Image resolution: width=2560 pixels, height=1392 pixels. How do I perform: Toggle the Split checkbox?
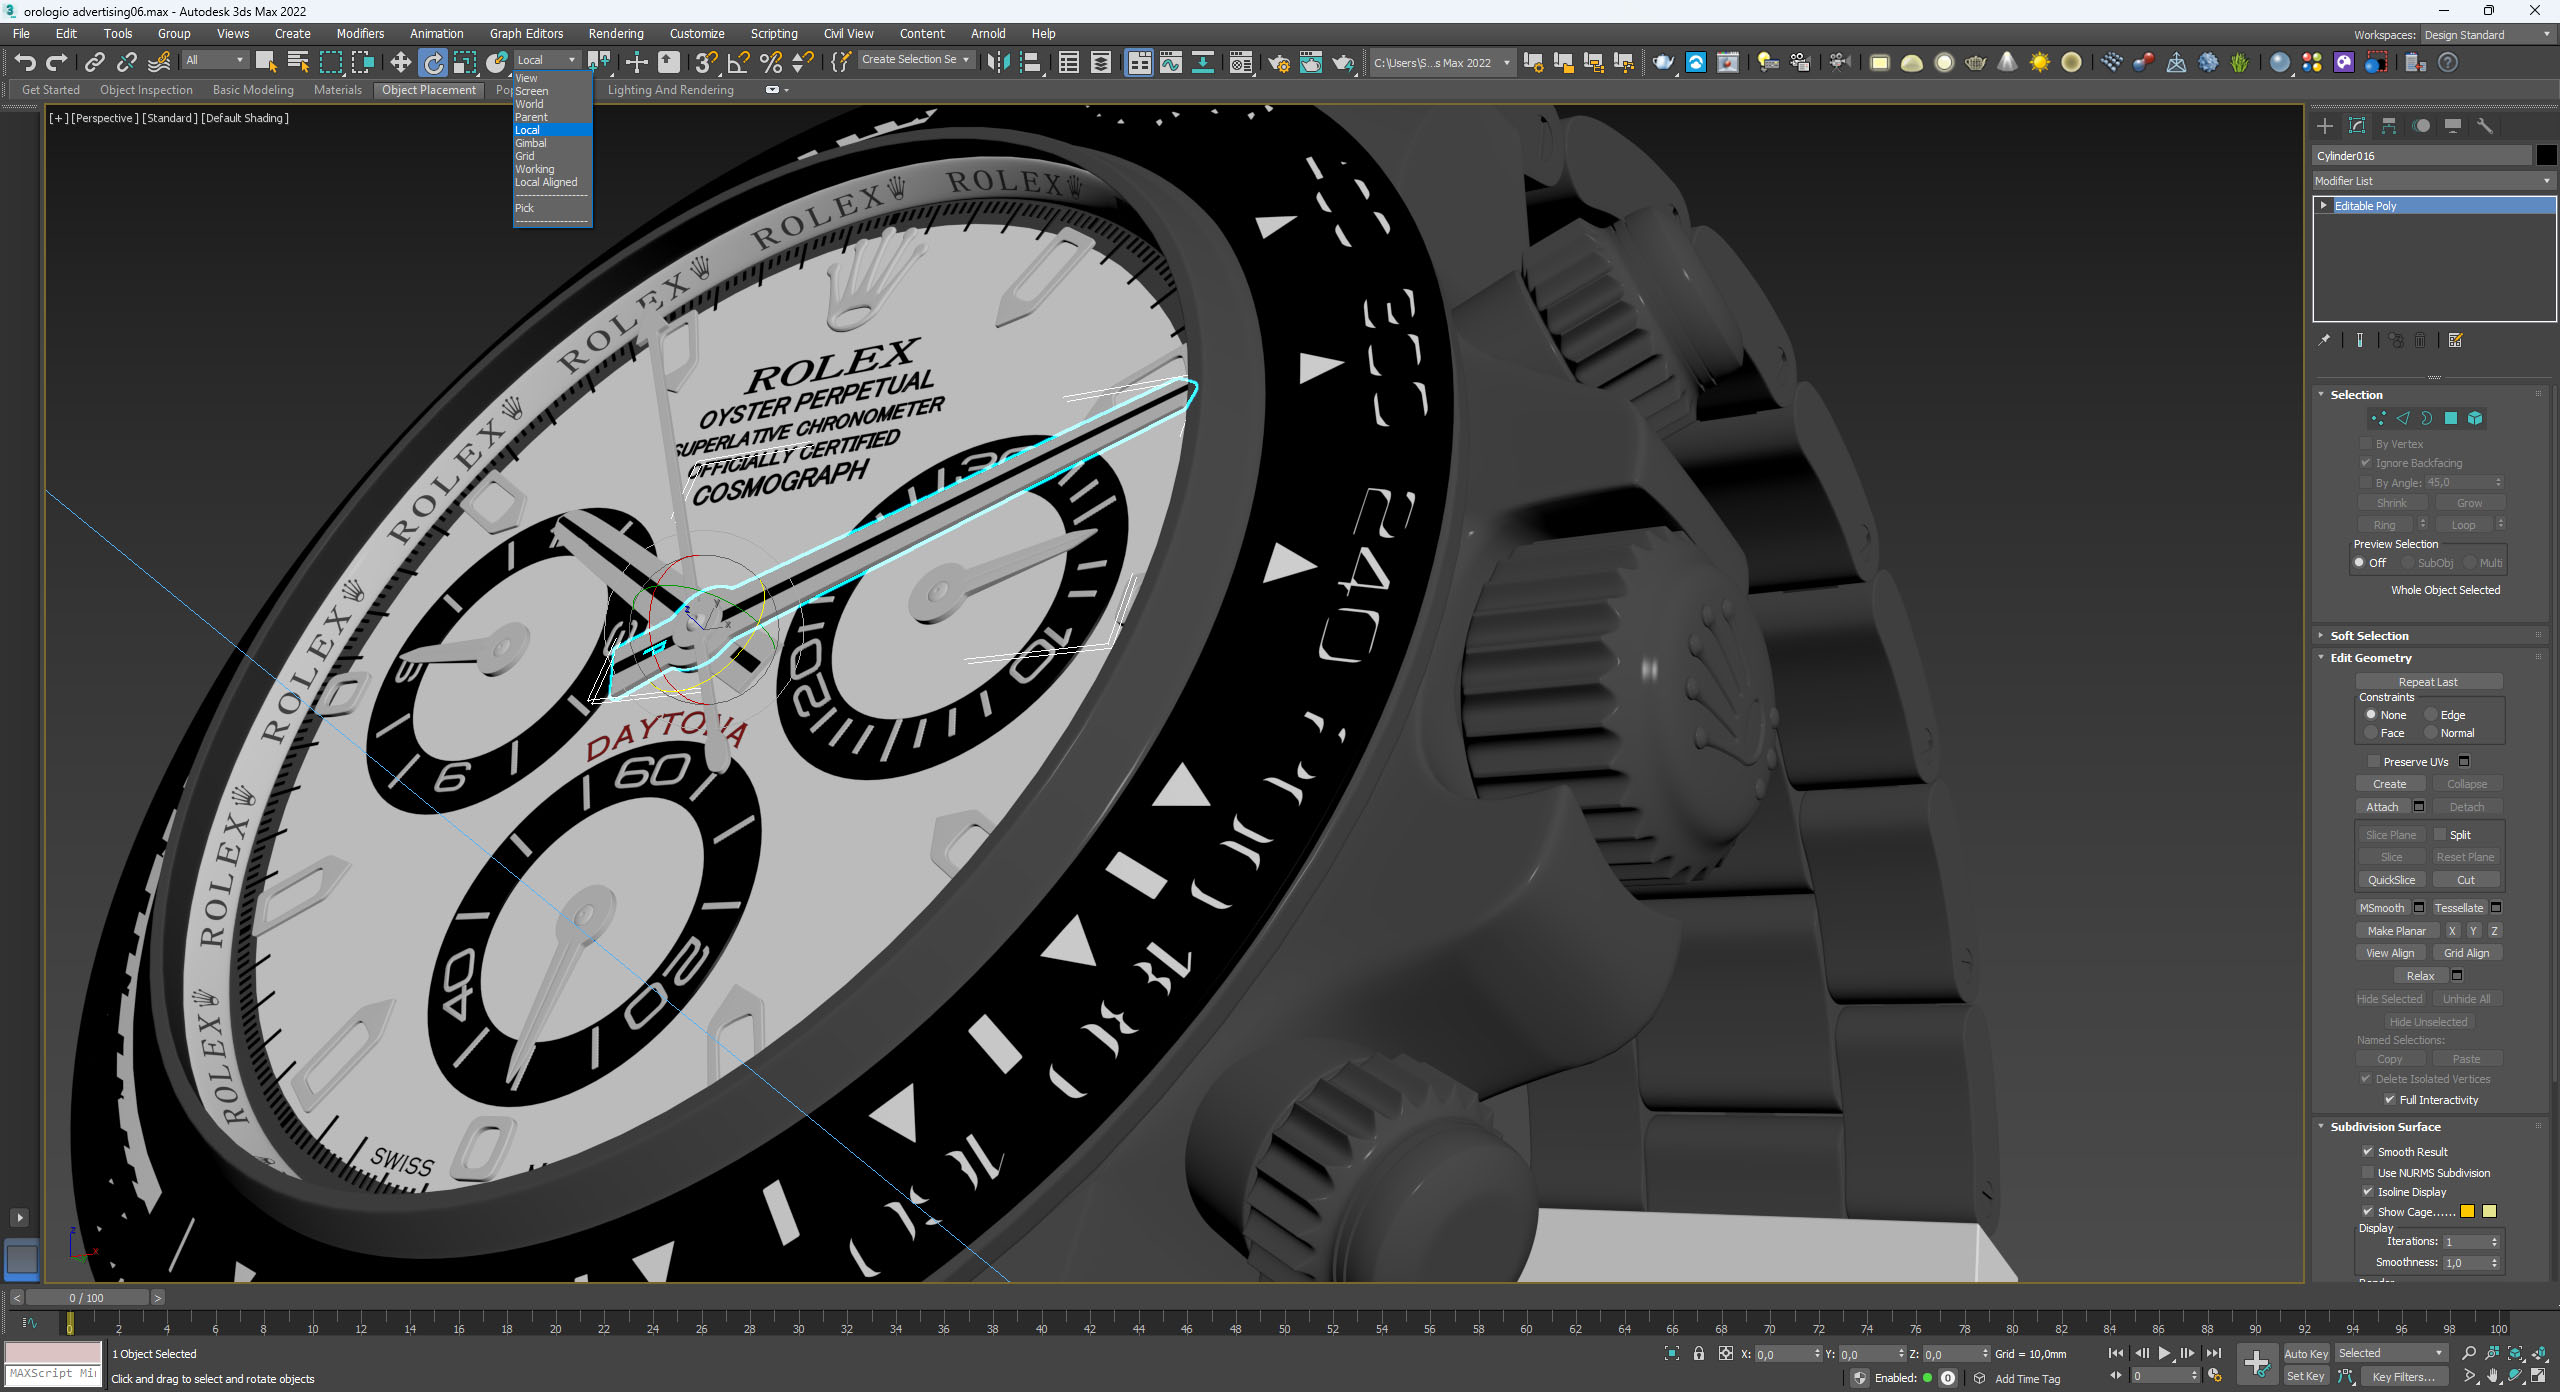click(x=2440, y=835)
